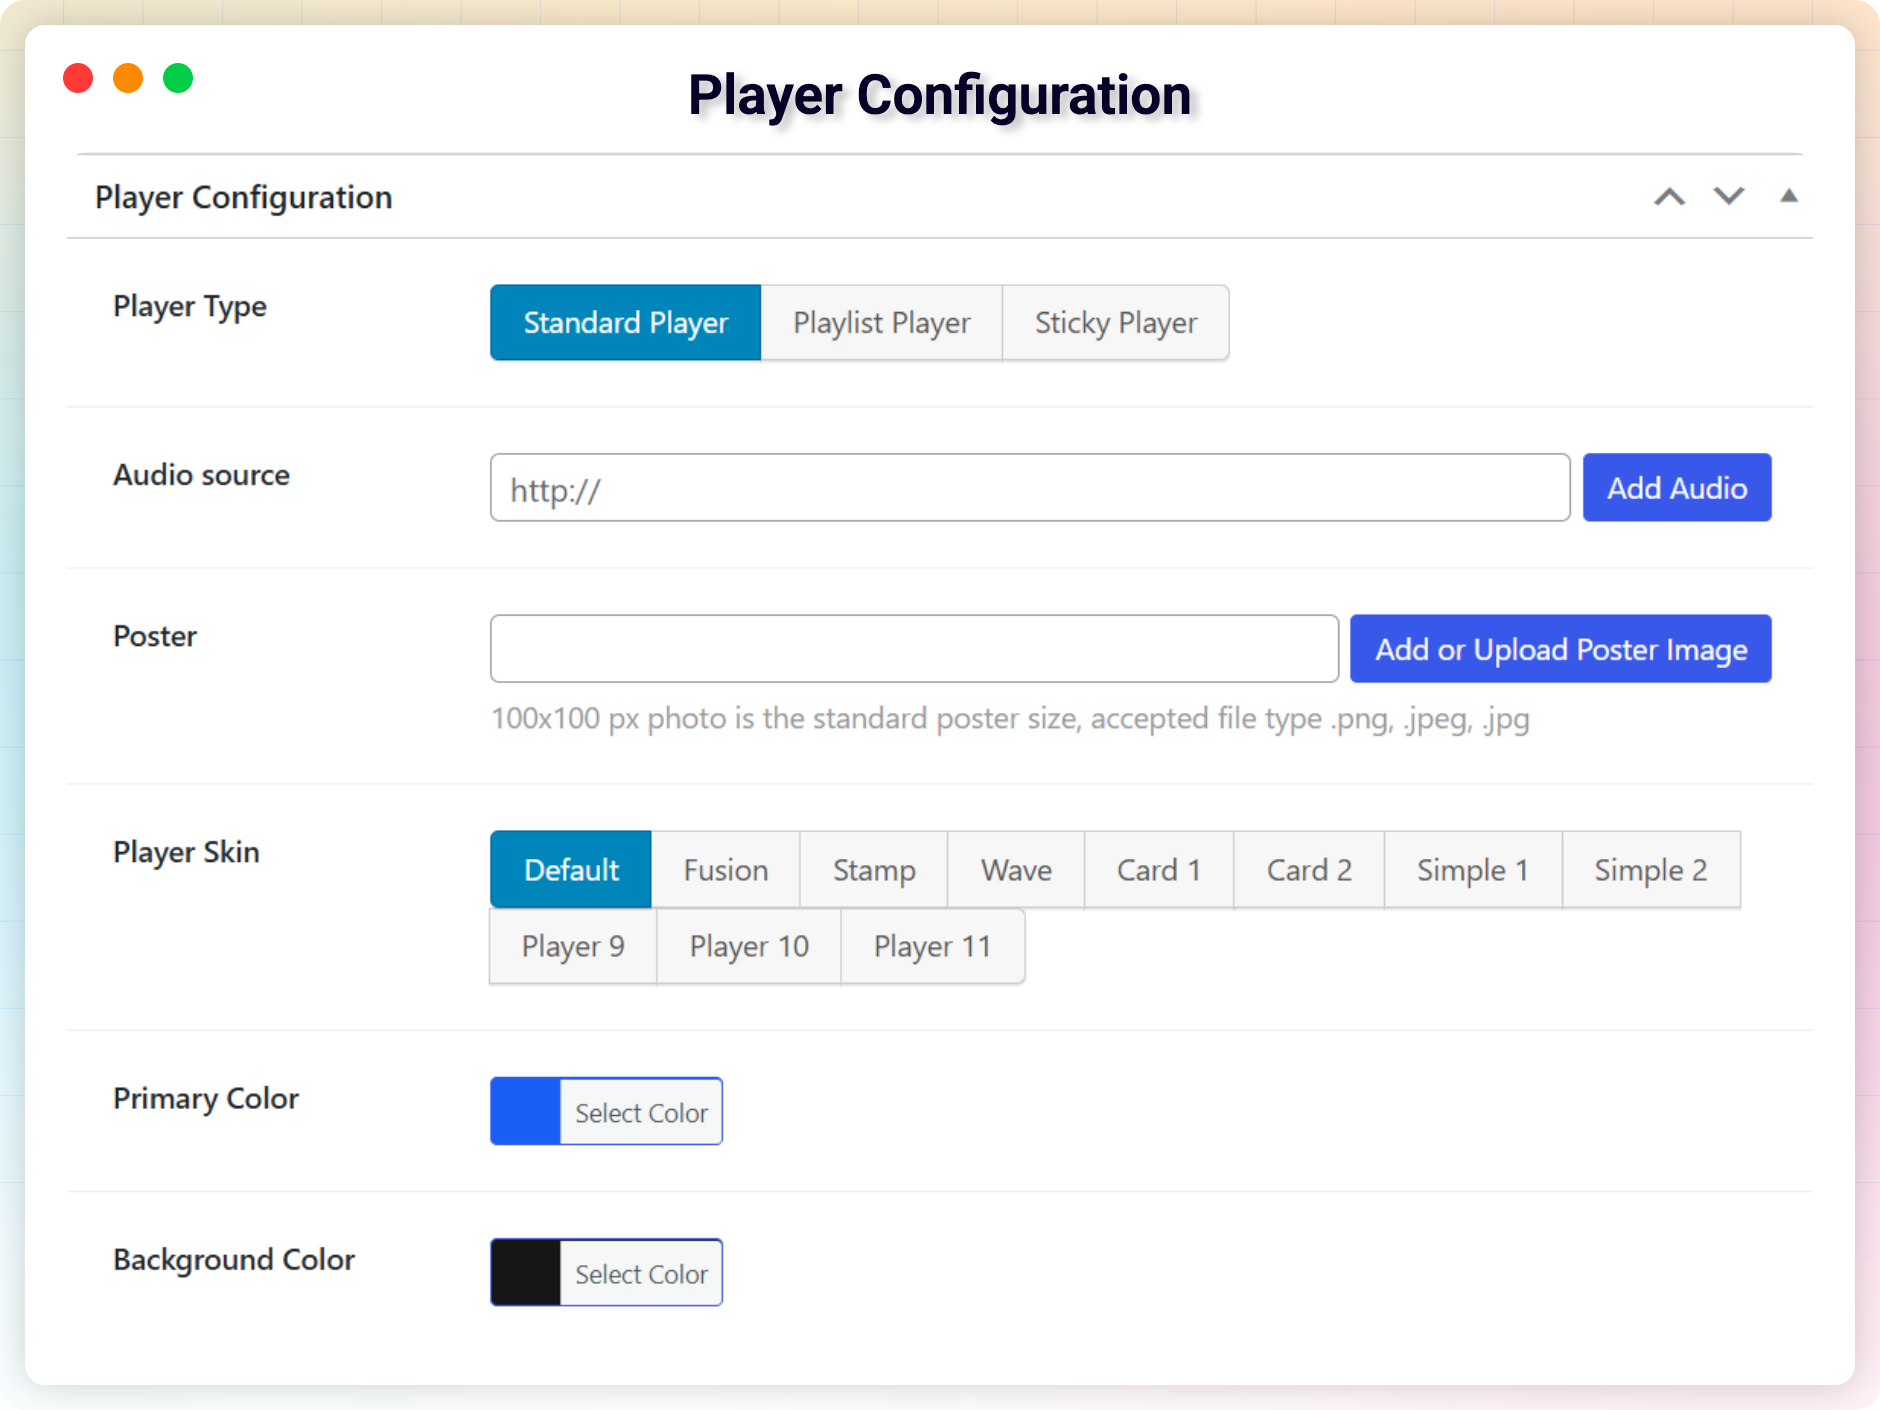Click the Player Skin label

pyautogui.click(x=186, y=852)
